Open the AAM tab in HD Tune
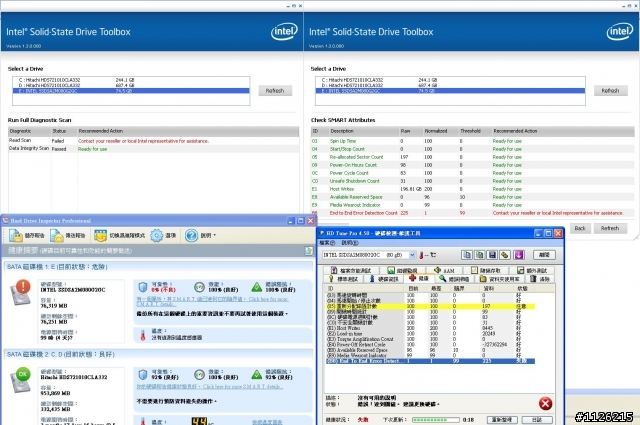Viewport: 640px width, 425px height. (x=444, y=270)
